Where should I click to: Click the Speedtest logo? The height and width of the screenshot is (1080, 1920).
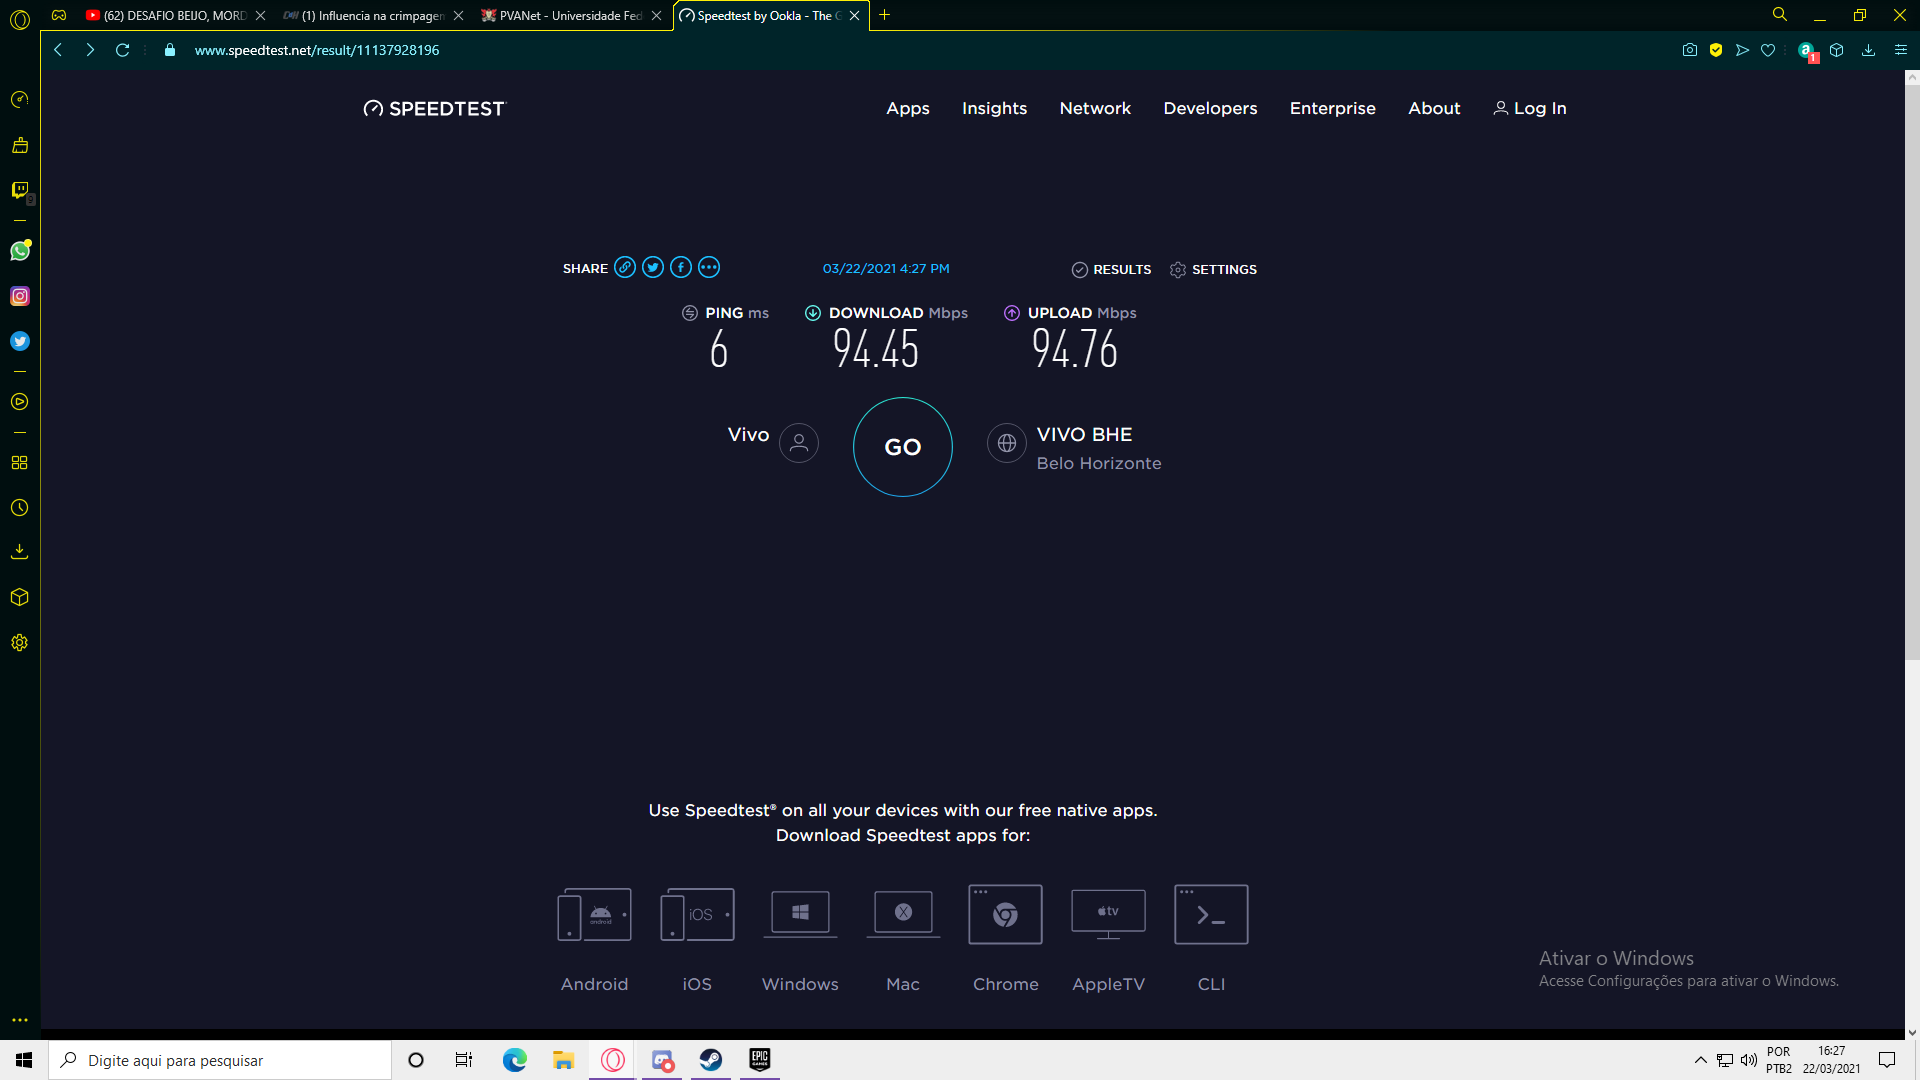click(435, 108)
